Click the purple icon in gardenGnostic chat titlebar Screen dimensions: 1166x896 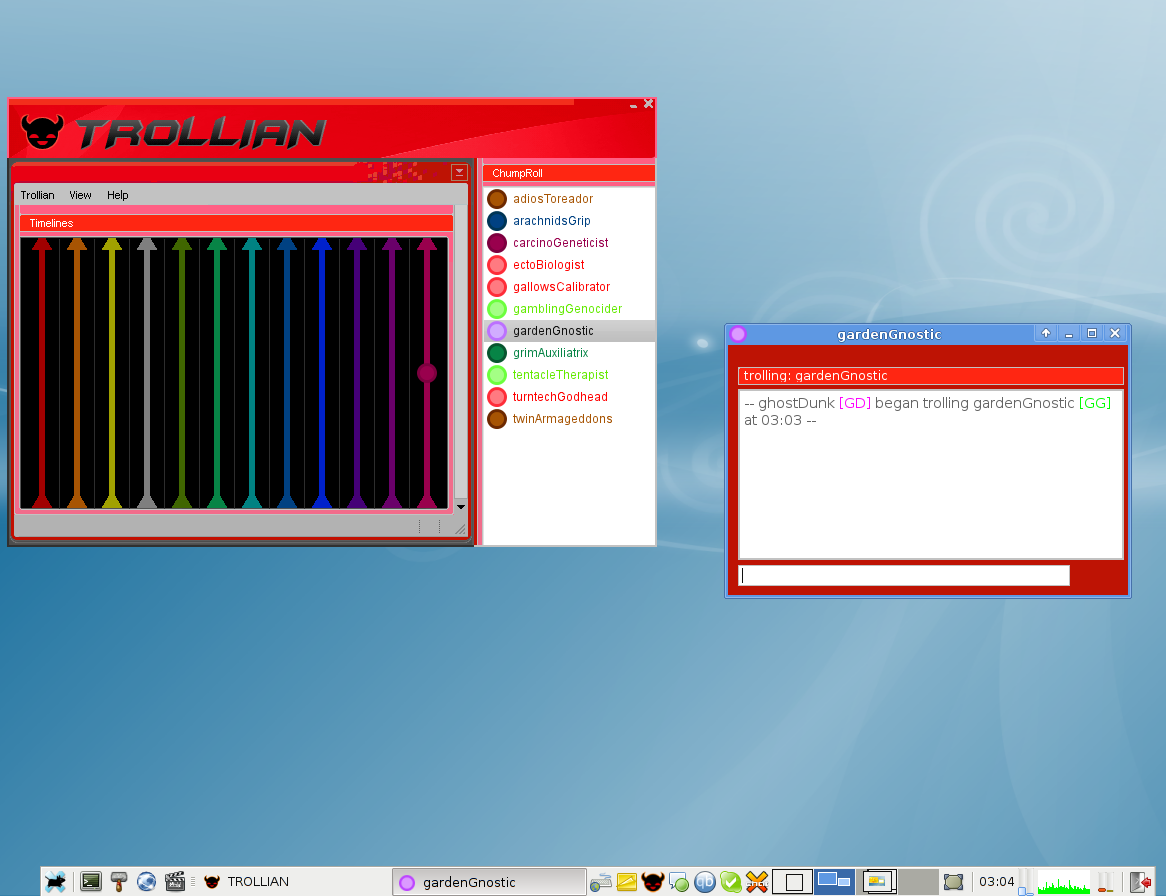pos(738,334)
